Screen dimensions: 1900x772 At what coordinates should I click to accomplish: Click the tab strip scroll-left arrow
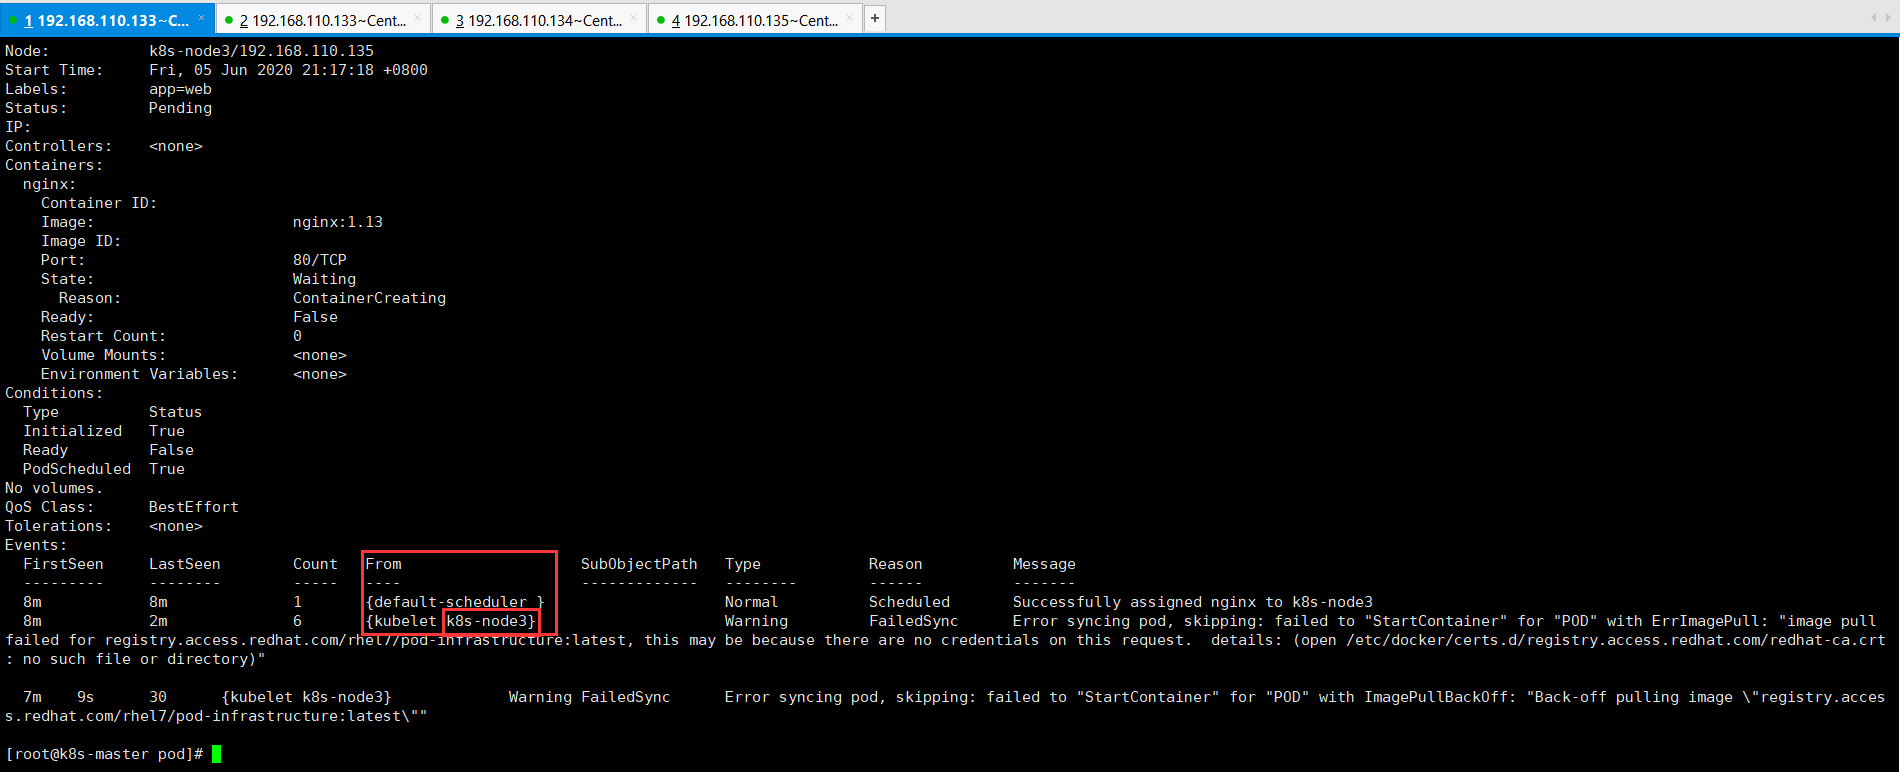pos(1873,18)
